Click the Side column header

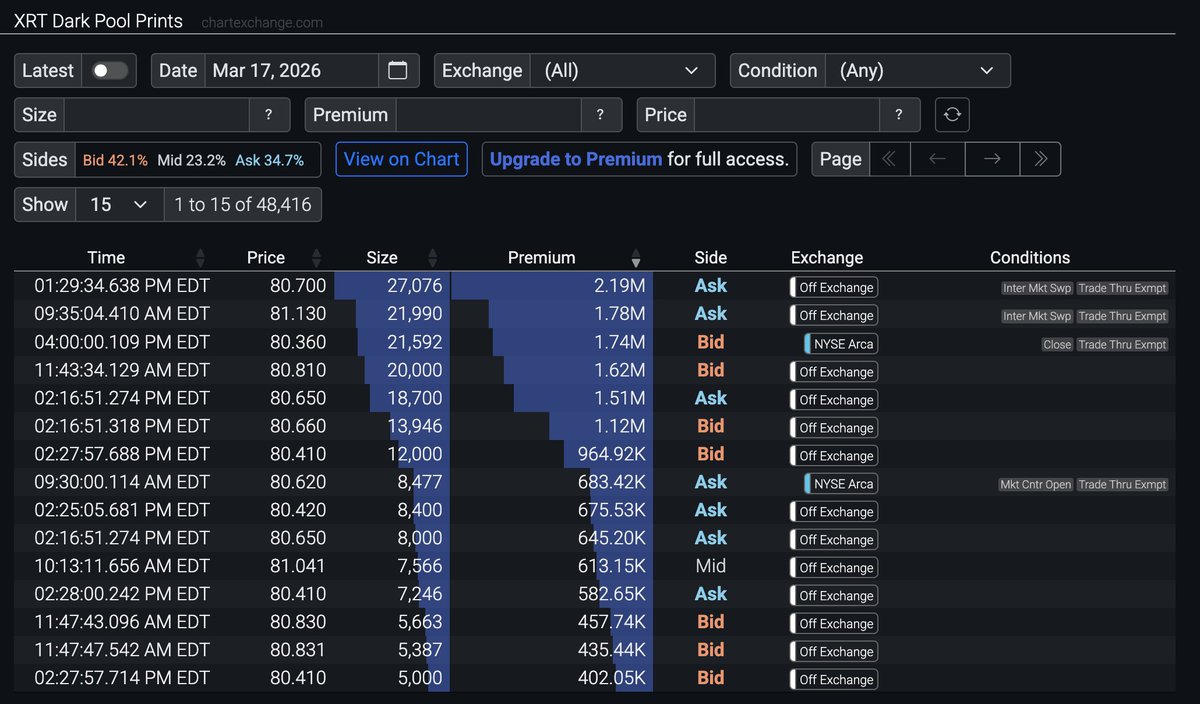[x=711, y=258]
